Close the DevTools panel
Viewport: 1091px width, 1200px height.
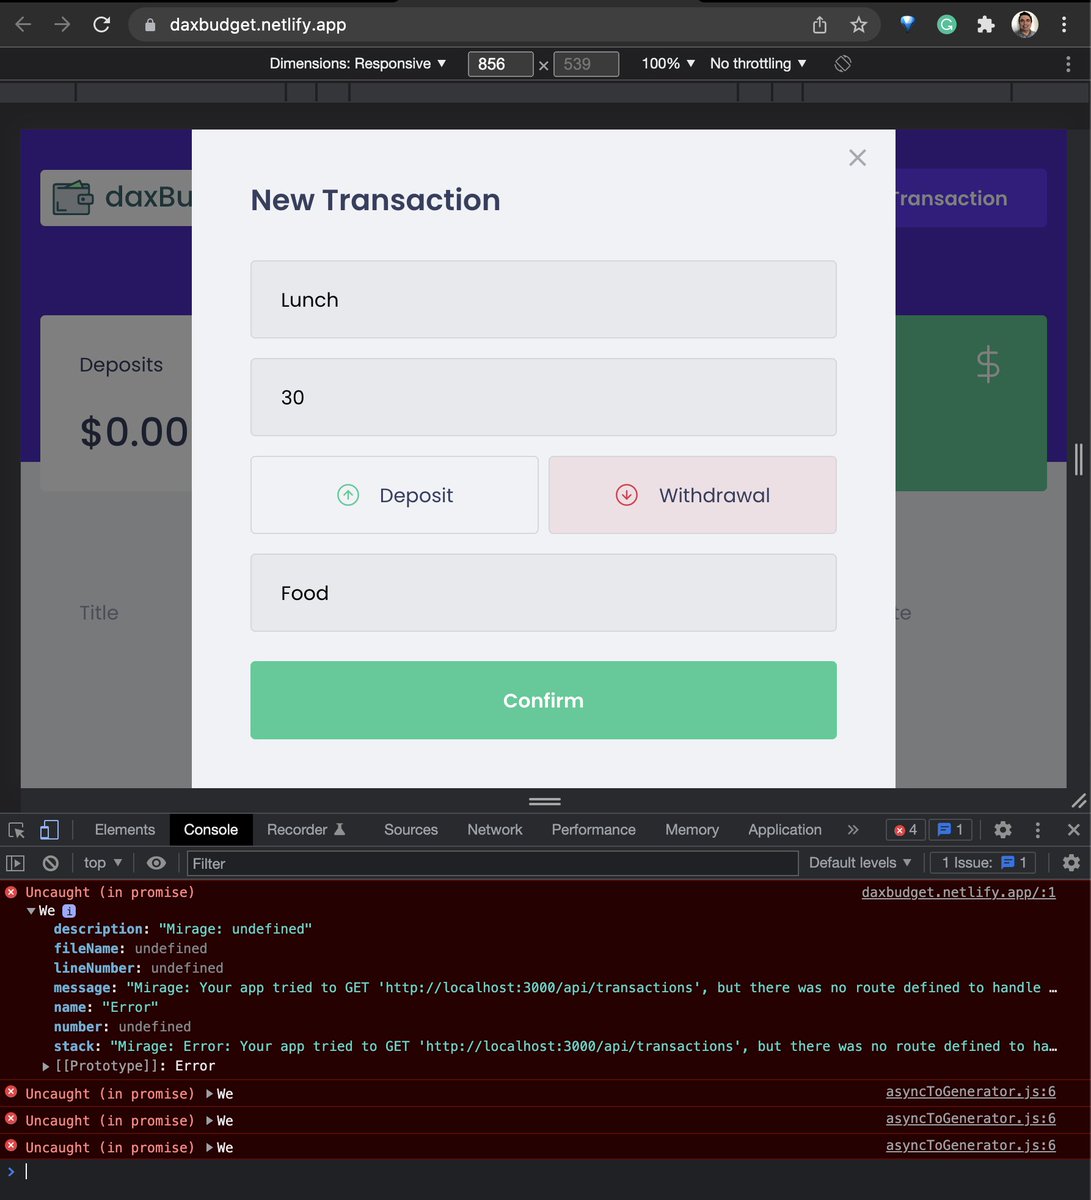pos(1073,830)
